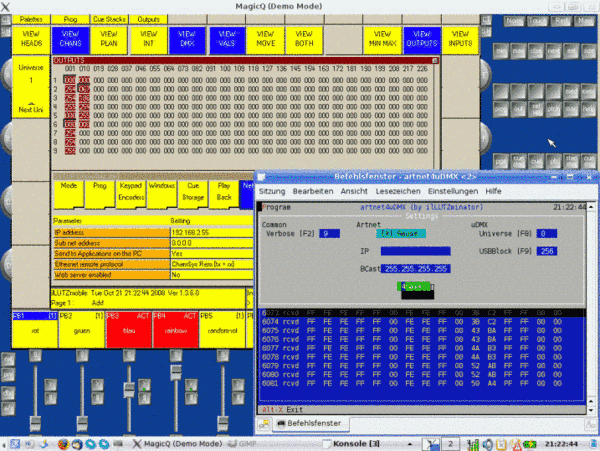Click the Sub net address value
This screenshot has height=451, width=600.
click(x=211, y=243)
